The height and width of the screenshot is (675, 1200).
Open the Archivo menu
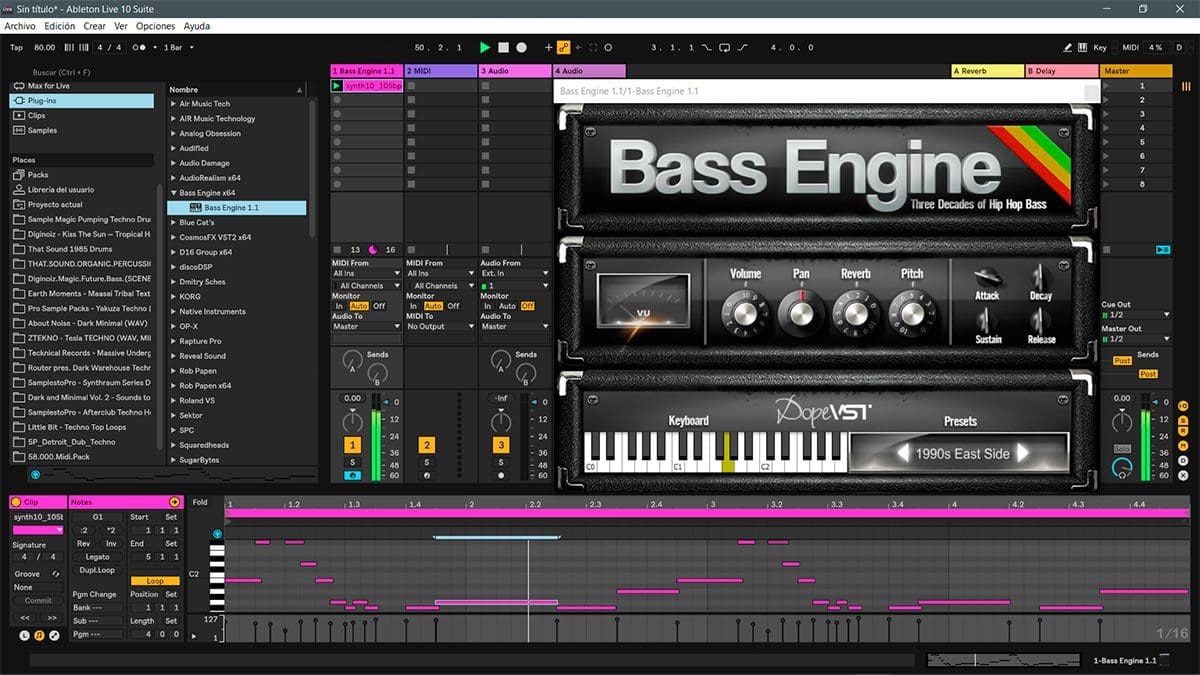[x=20, y=26]
